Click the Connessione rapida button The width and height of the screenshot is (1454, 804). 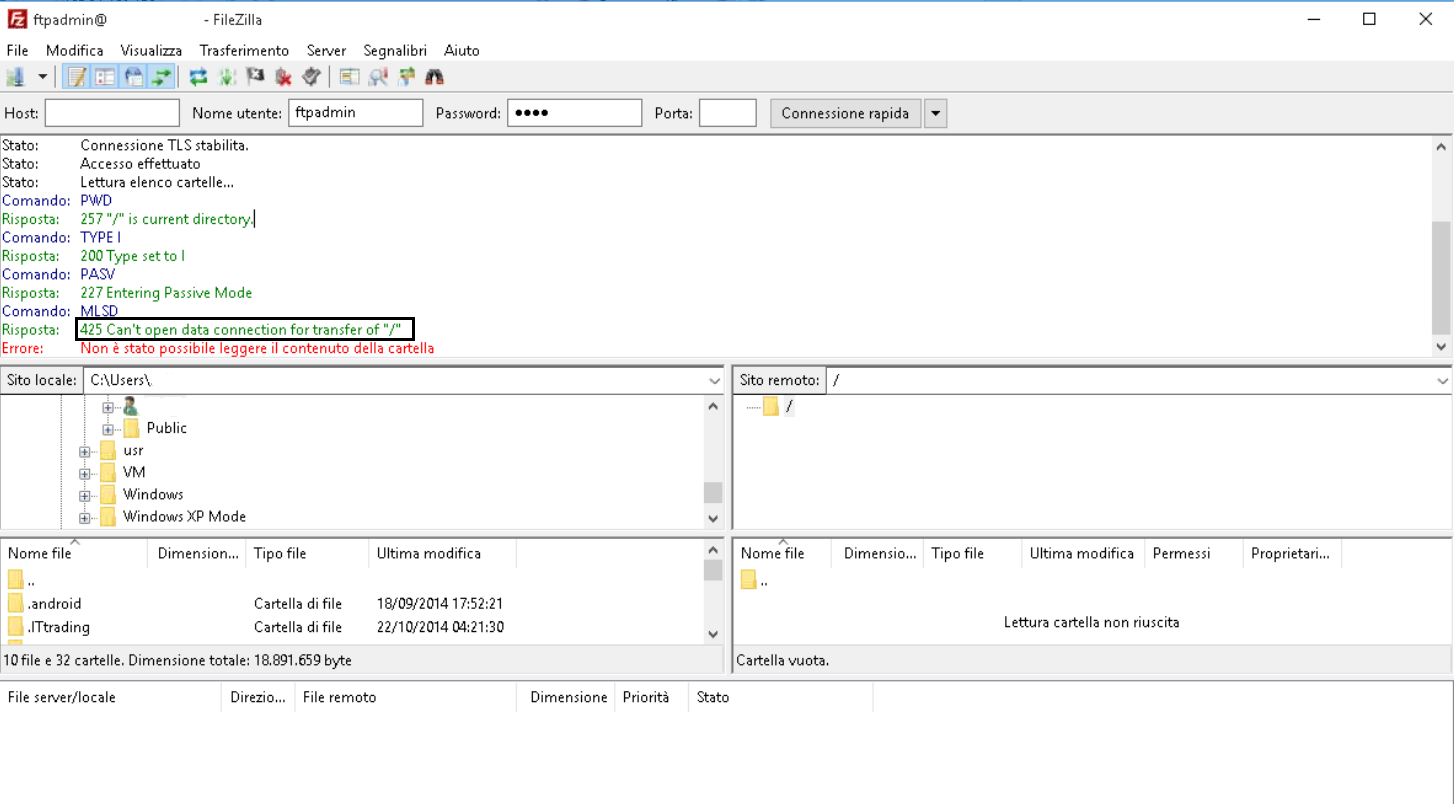pos(845,113)
